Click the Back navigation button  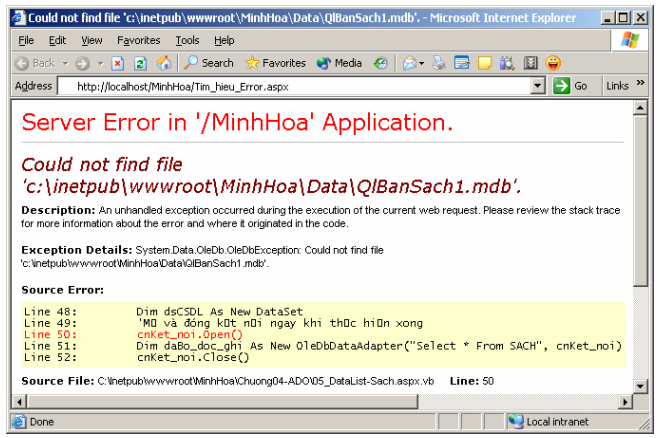coord(36,62)
